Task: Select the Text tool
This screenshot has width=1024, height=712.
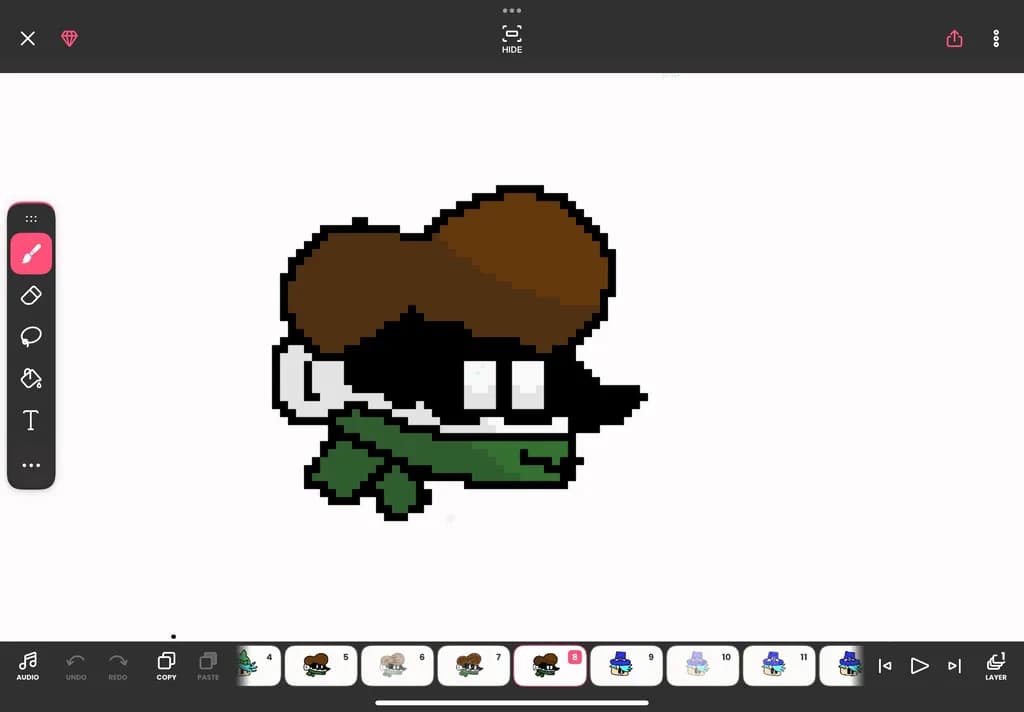Action: point(31,420)
